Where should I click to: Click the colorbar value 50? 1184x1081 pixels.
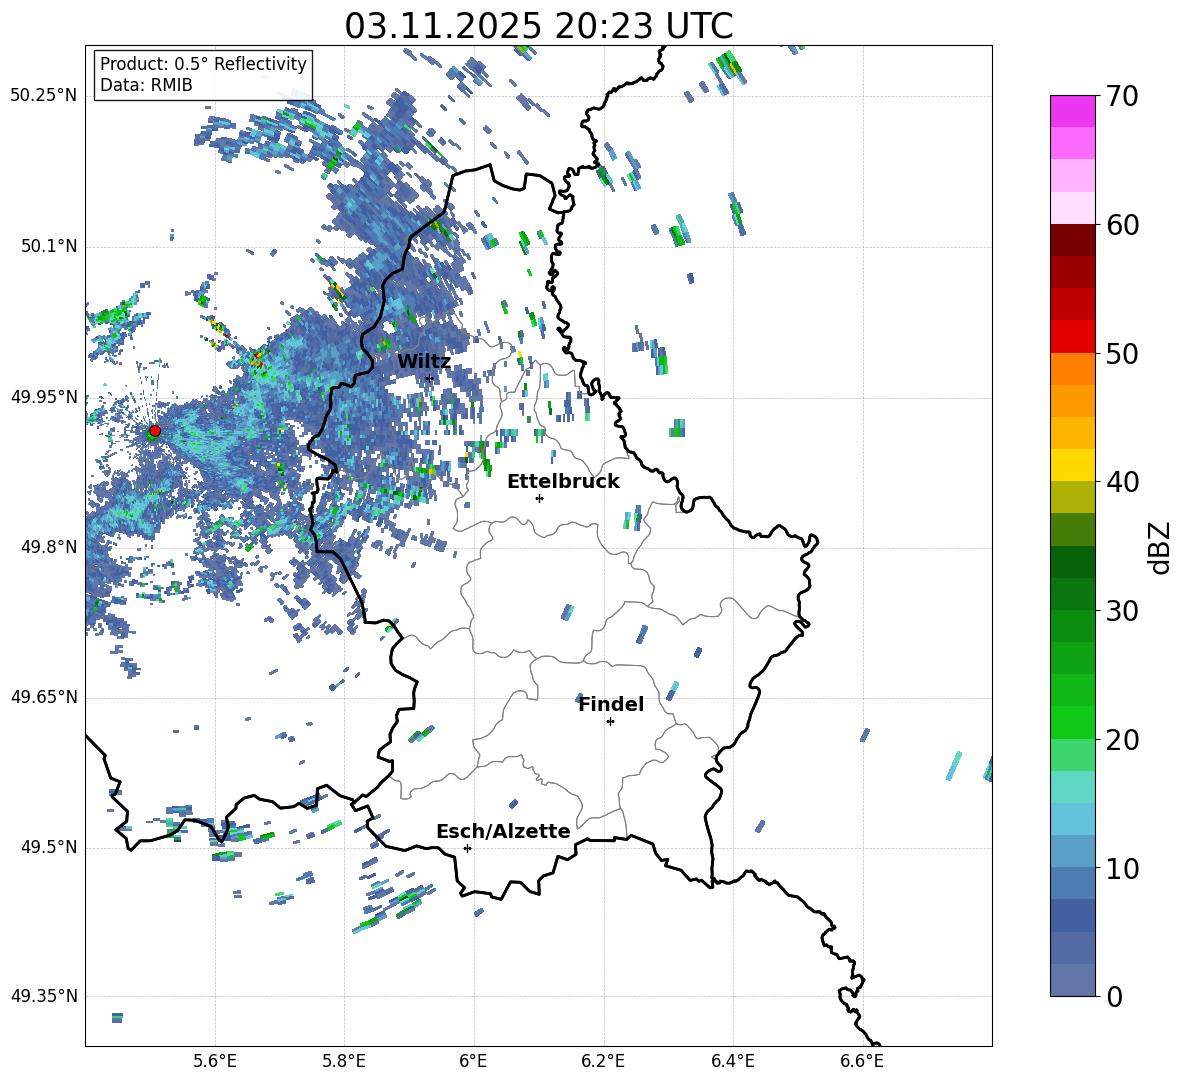[1122, 353]
